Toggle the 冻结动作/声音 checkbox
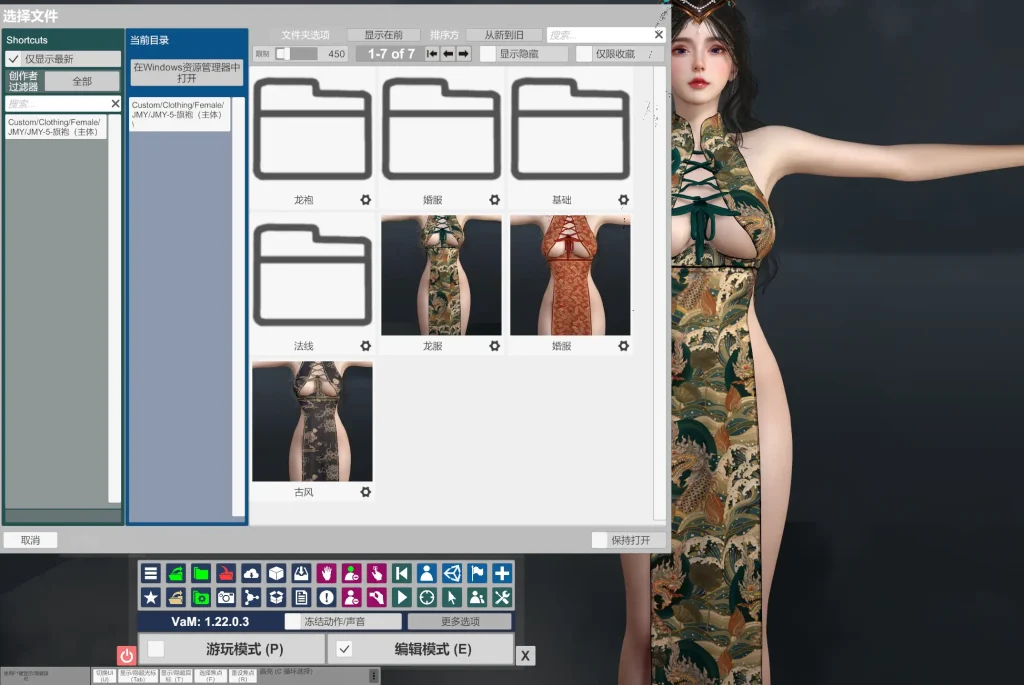 pyautogui.click(x=293, y=622)
